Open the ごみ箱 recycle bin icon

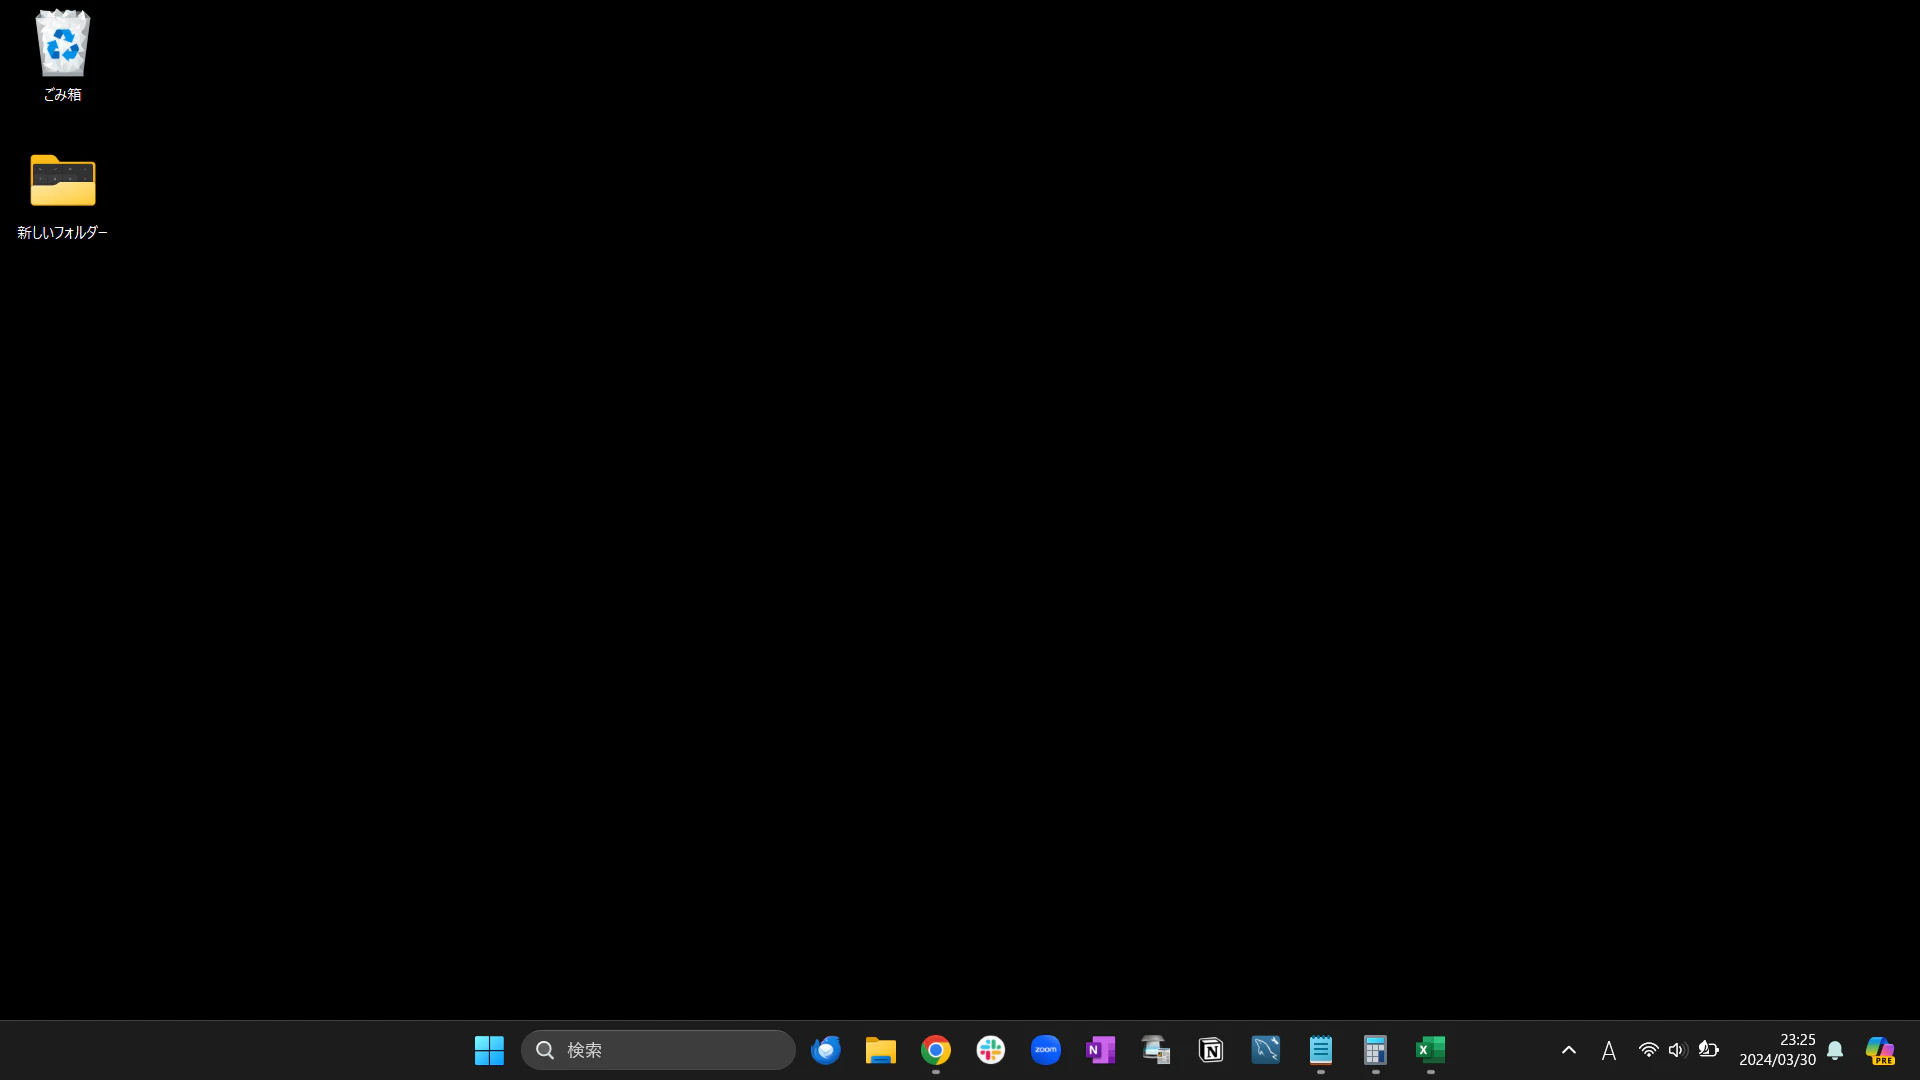[62, 45]
